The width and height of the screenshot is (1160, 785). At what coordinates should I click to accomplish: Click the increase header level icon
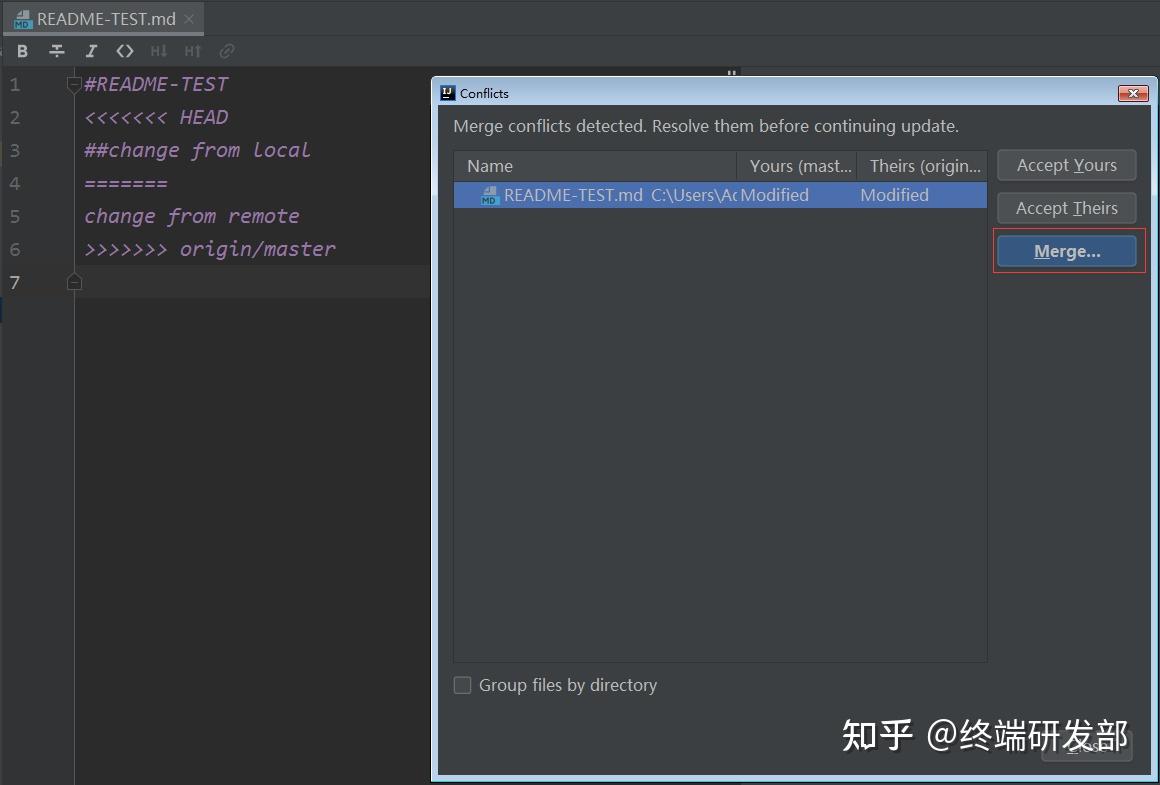pyautogui.click(x=191, y=51)
